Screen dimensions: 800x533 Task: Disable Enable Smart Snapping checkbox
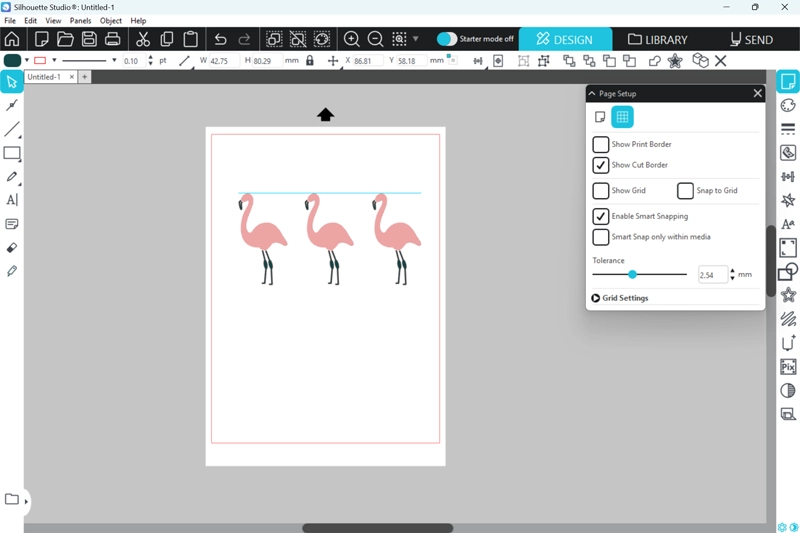[x=601, y=217]
